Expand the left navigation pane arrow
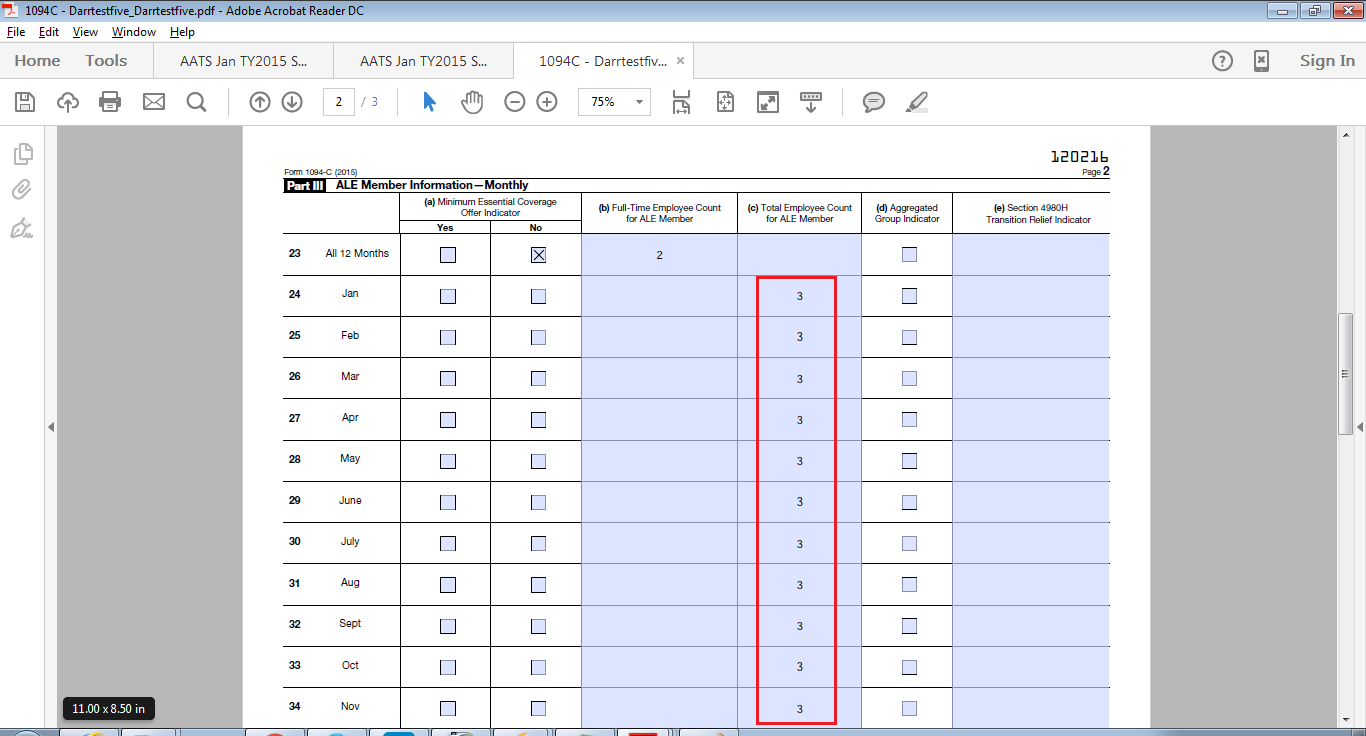Screen dimensions: 1366x736 (51, 427)
